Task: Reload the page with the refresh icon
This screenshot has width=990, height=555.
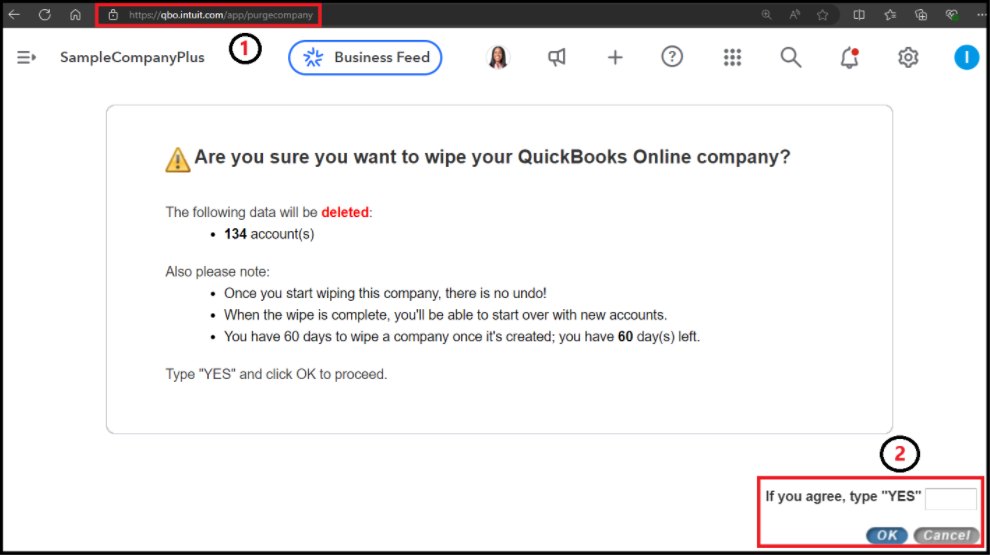Action: [x=45, y=15]
